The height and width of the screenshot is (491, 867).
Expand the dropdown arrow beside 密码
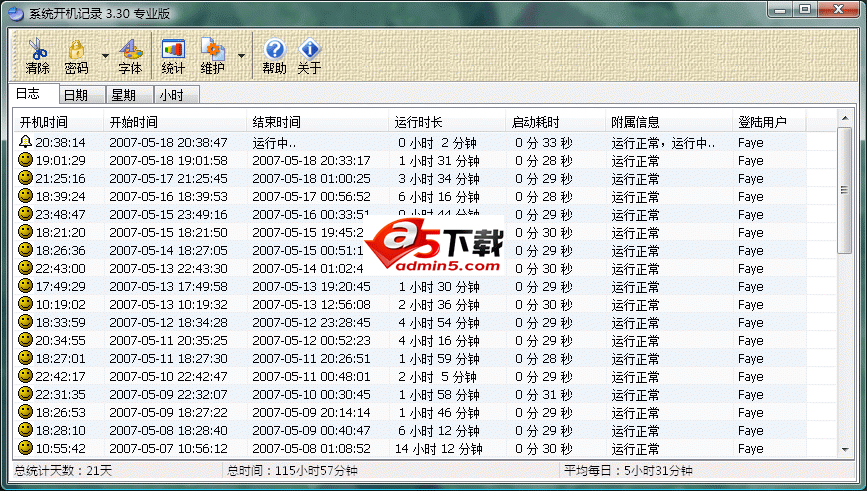105,56
